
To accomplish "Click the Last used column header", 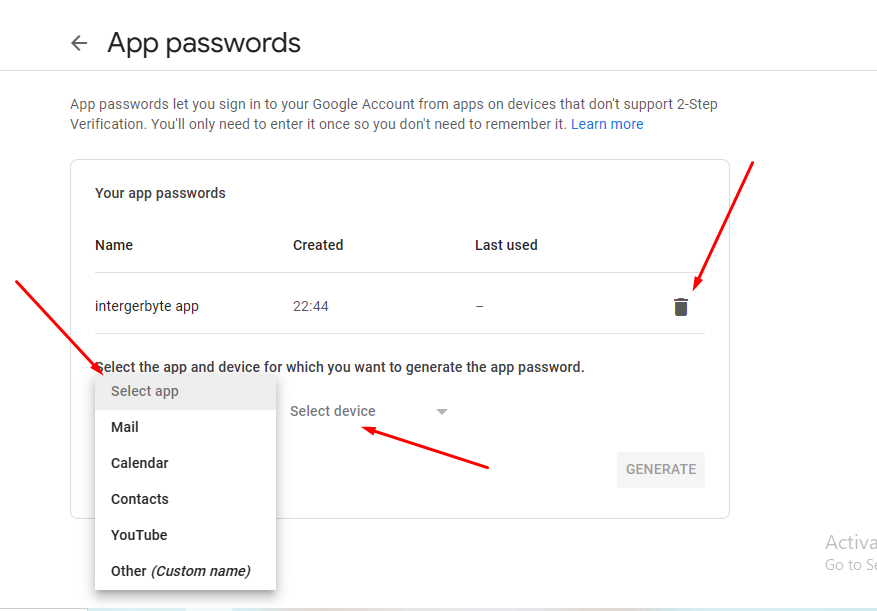I will pos(506,245).
